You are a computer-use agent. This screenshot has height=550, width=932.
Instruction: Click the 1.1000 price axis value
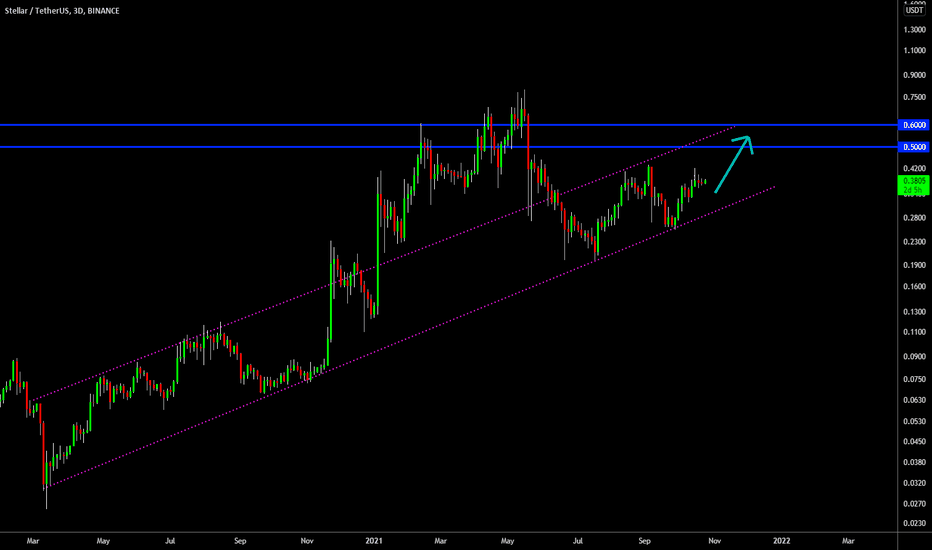click(914, 51)
